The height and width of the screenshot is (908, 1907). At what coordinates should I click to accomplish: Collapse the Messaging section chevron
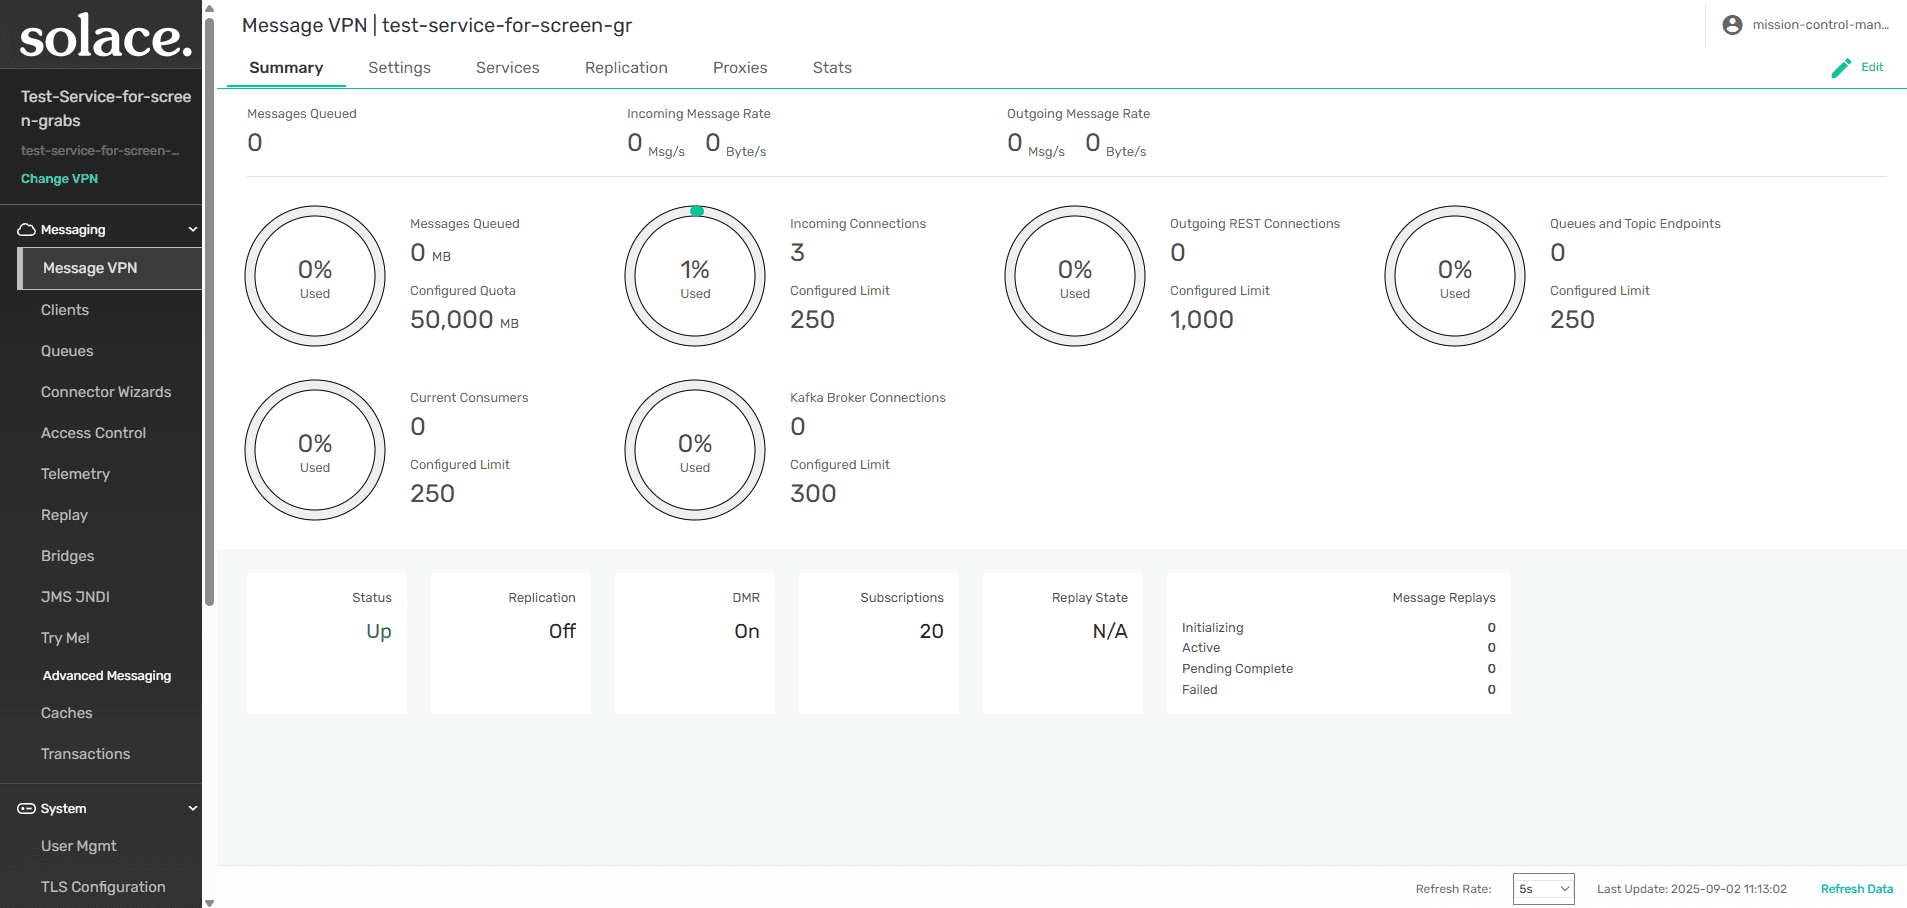pyautogui.click(x=193, y=229)
